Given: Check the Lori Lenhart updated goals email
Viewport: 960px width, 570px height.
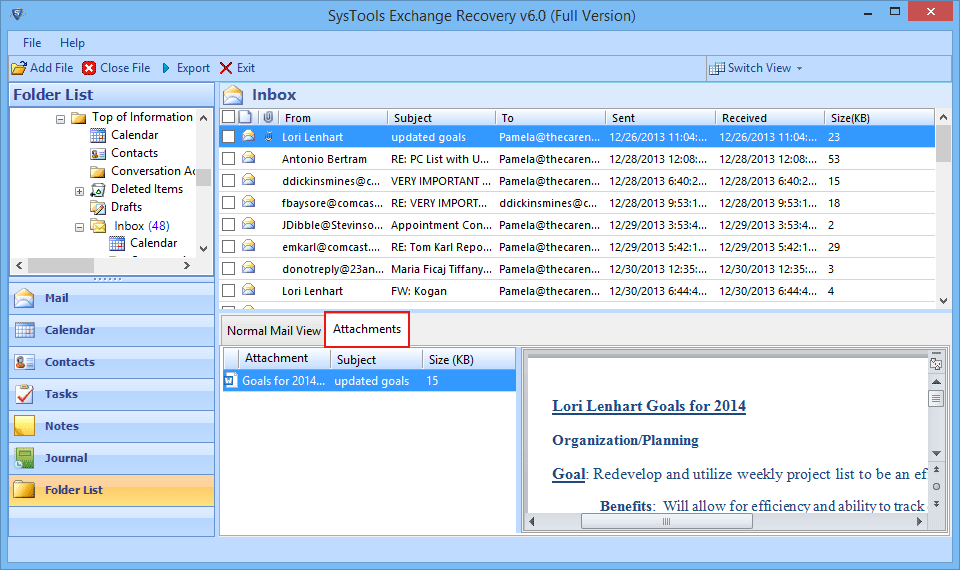Looking at the screenshot, I should pos(228,137).
